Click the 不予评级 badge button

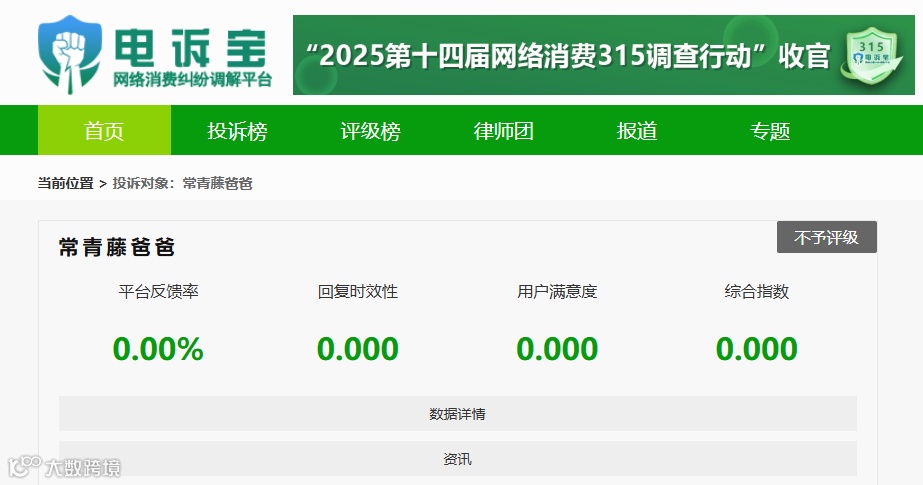click(x=826, y=237)
